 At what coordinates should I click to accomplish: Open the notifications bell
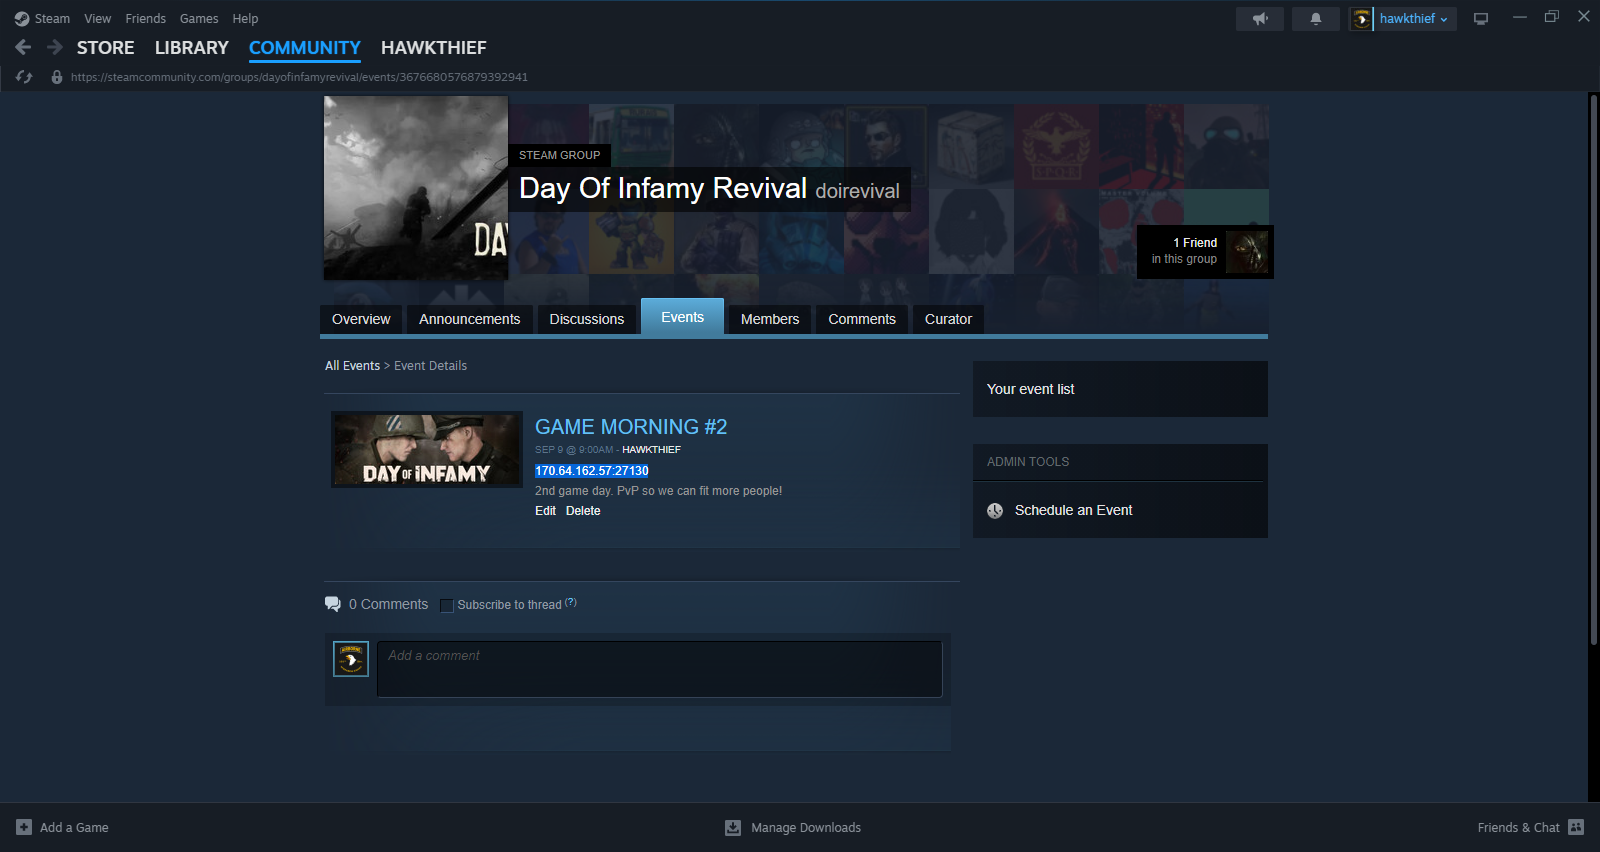pyautogui.click(x=1316, y=19)
